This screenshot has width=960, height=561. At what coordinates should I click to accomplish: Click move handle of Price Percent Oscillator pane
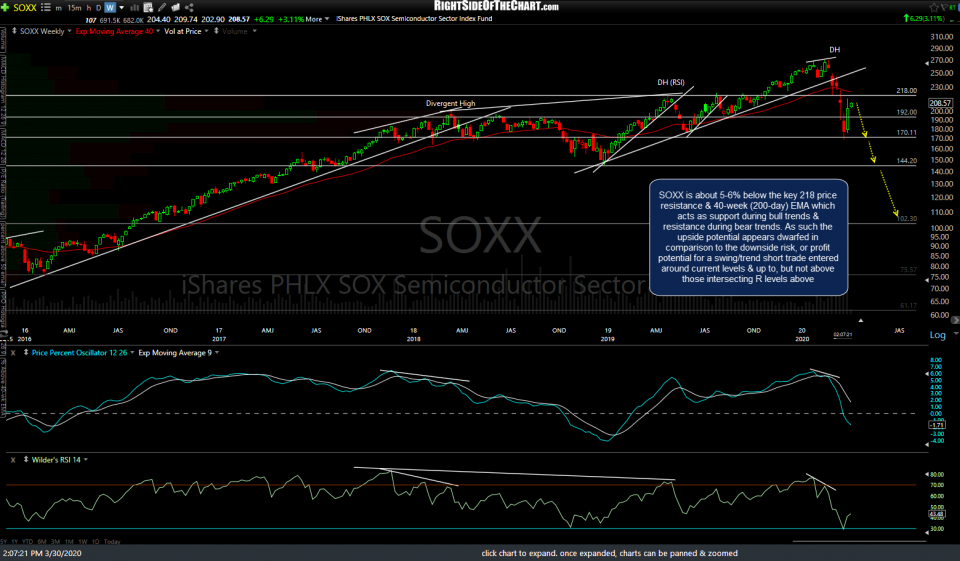coord(26,352)
